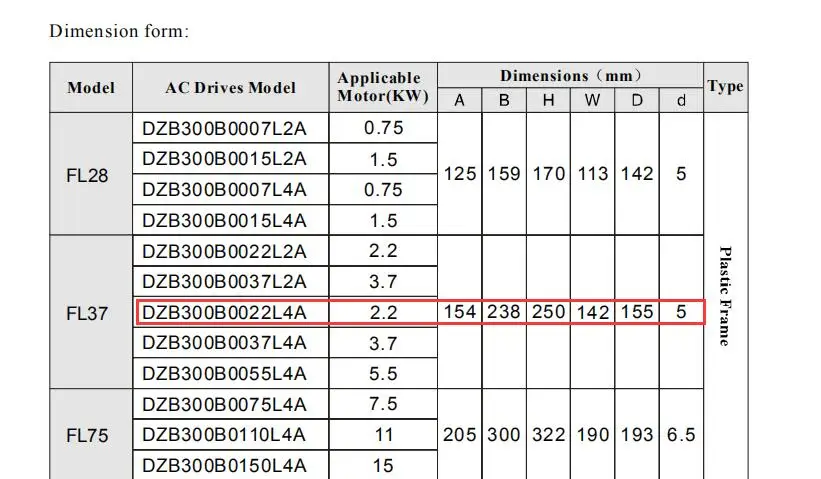821x479 pixels.
Task: Click the 193 value under column D
Action: [637, 435]
